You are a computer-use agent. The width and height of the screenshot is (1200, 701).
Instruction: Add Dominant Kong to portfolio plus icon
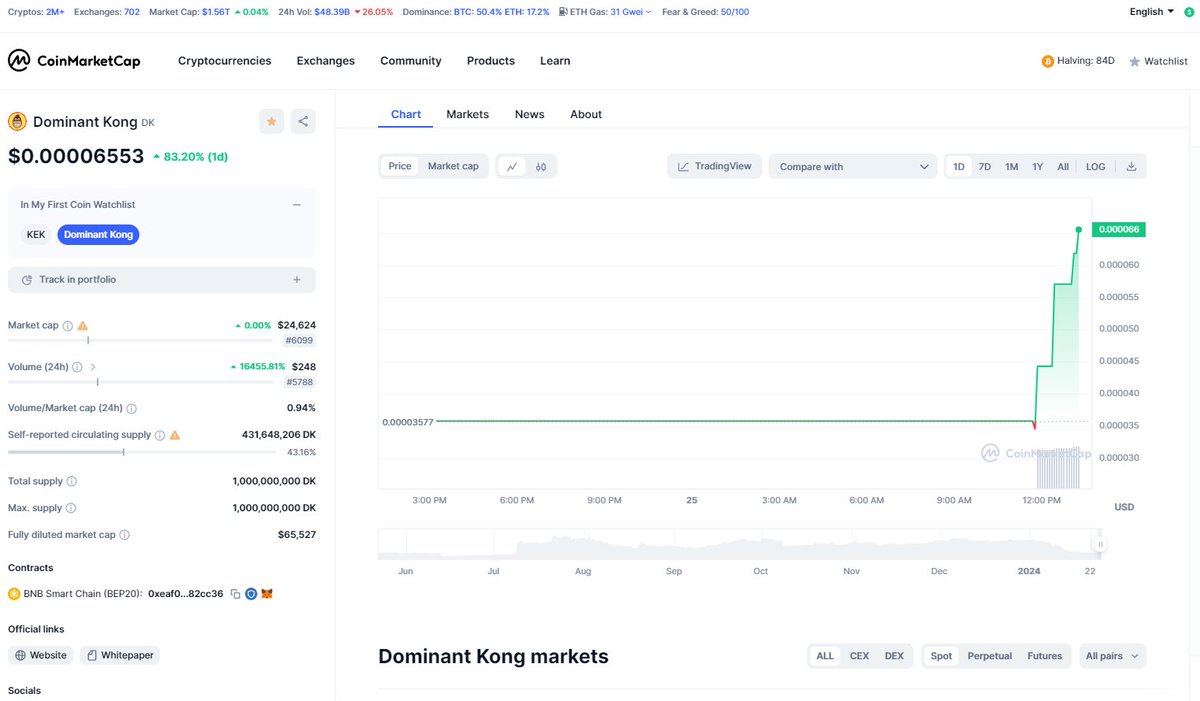click(297, 280)
